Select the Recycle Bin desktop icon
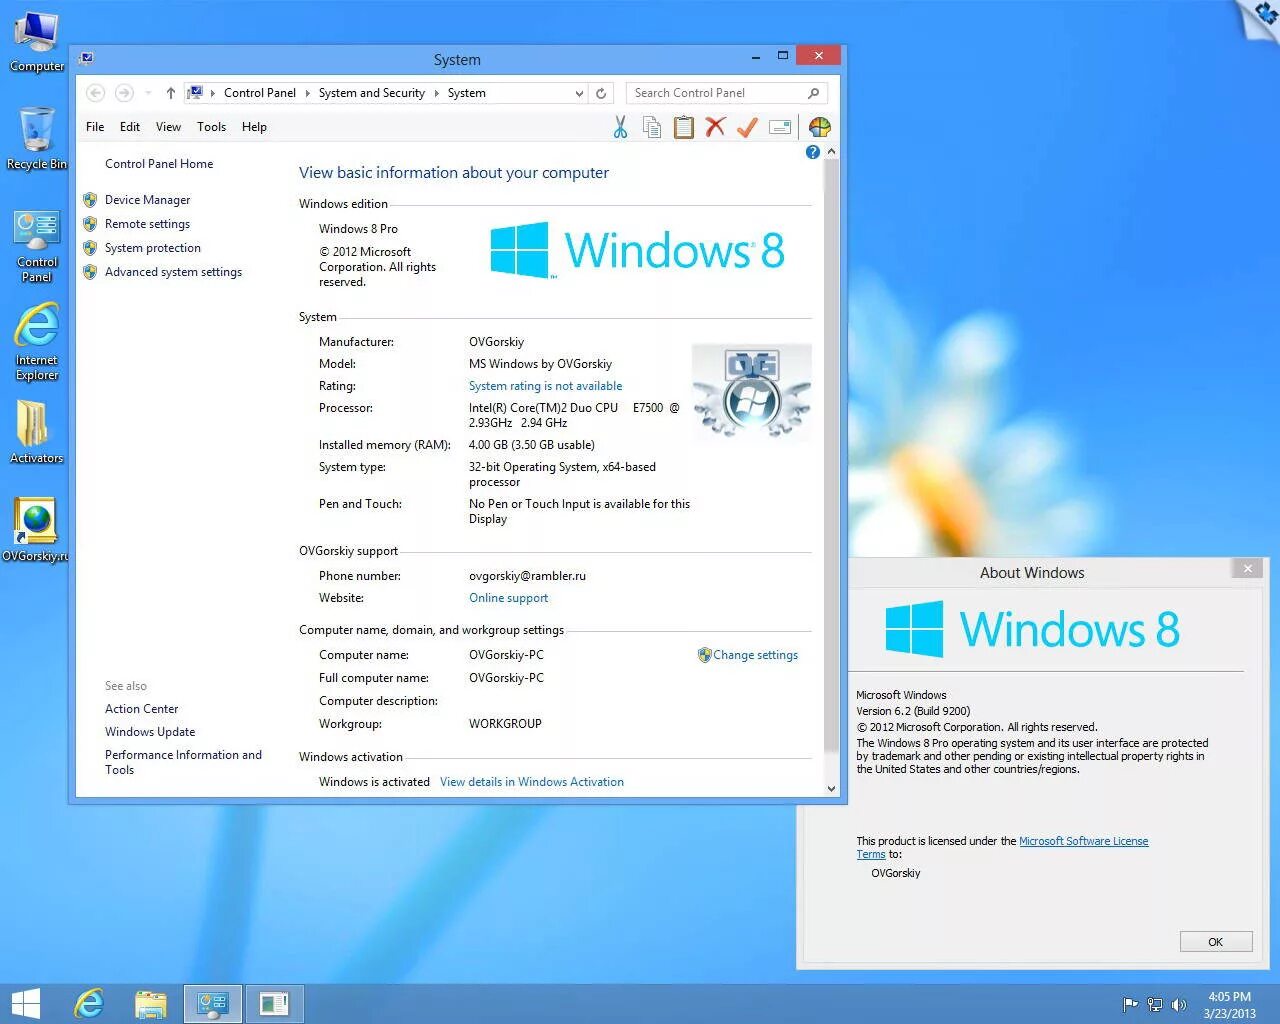 (x=37, y=138)
